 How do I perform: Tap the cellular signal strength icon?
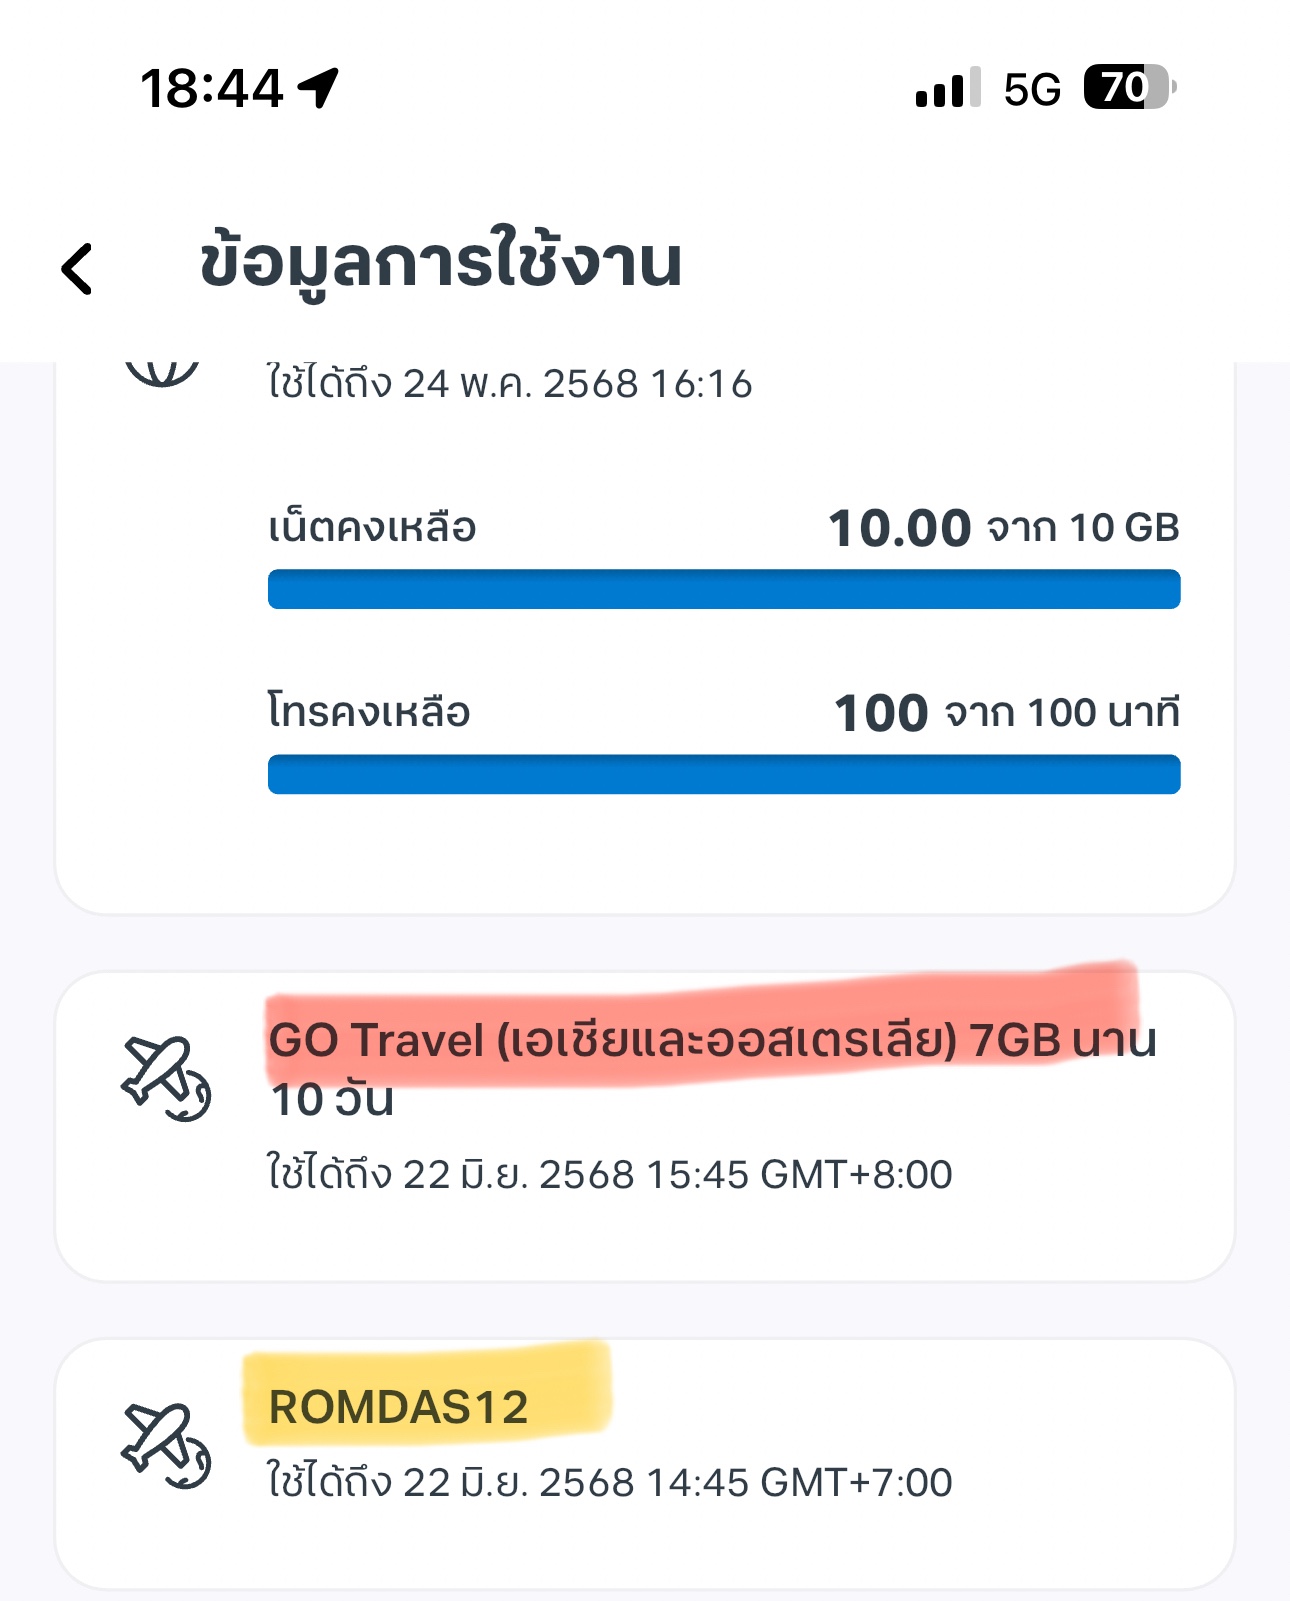click(x=948, y=88)
